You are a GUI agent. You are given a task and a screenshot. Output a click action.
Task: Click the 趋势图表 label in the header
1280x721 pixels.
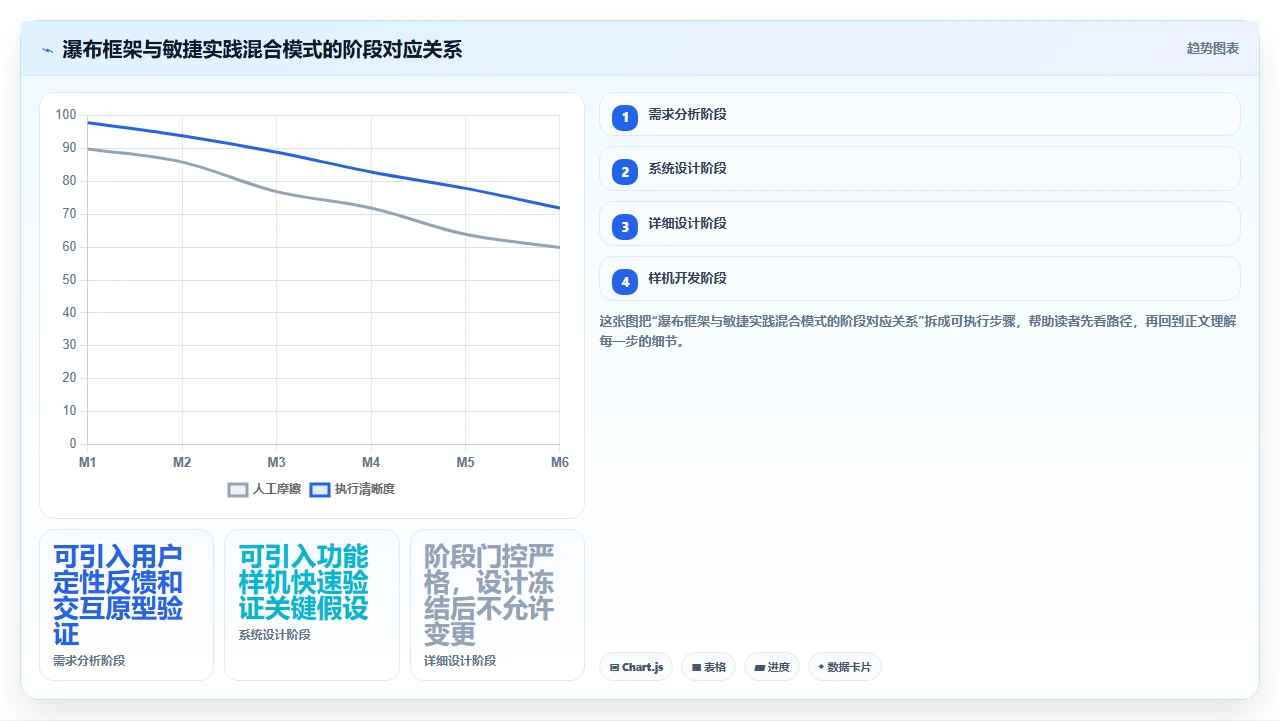[1213, 48]
